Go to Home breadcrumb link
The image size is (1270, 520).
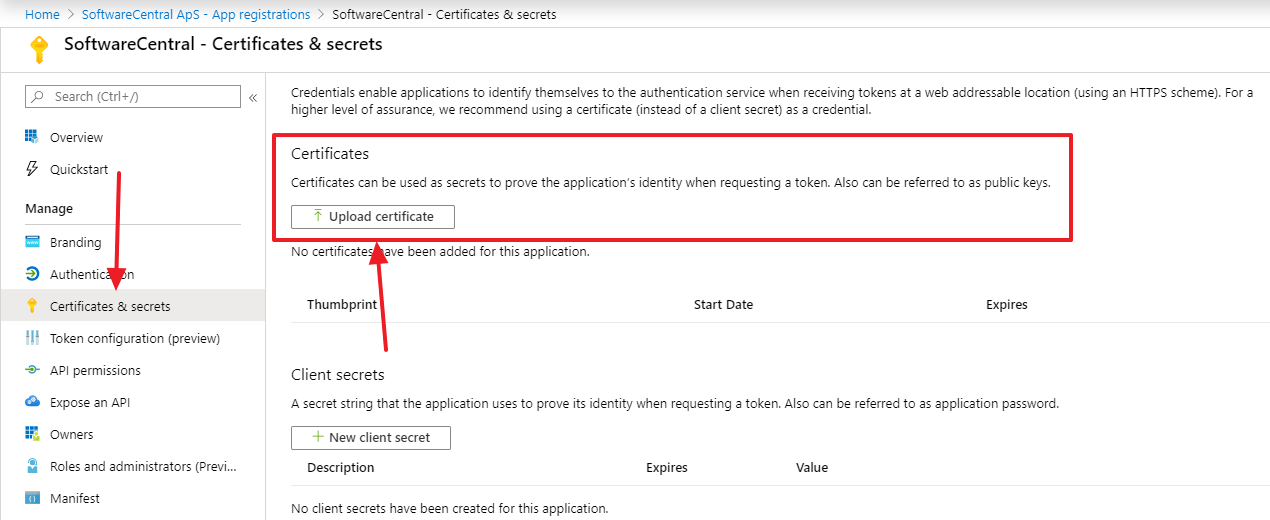point(42,14)
